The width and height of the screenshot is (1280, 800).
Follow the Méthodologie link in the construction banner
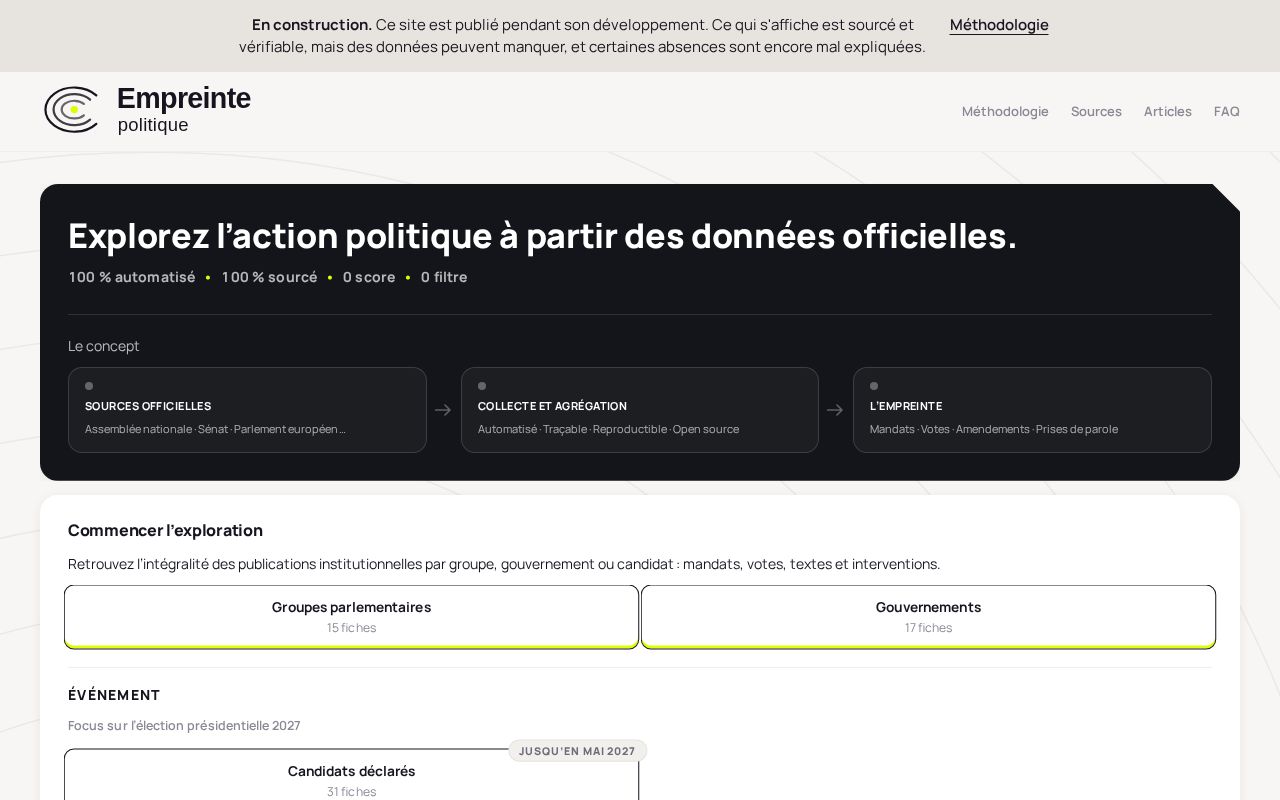(999, 25)
